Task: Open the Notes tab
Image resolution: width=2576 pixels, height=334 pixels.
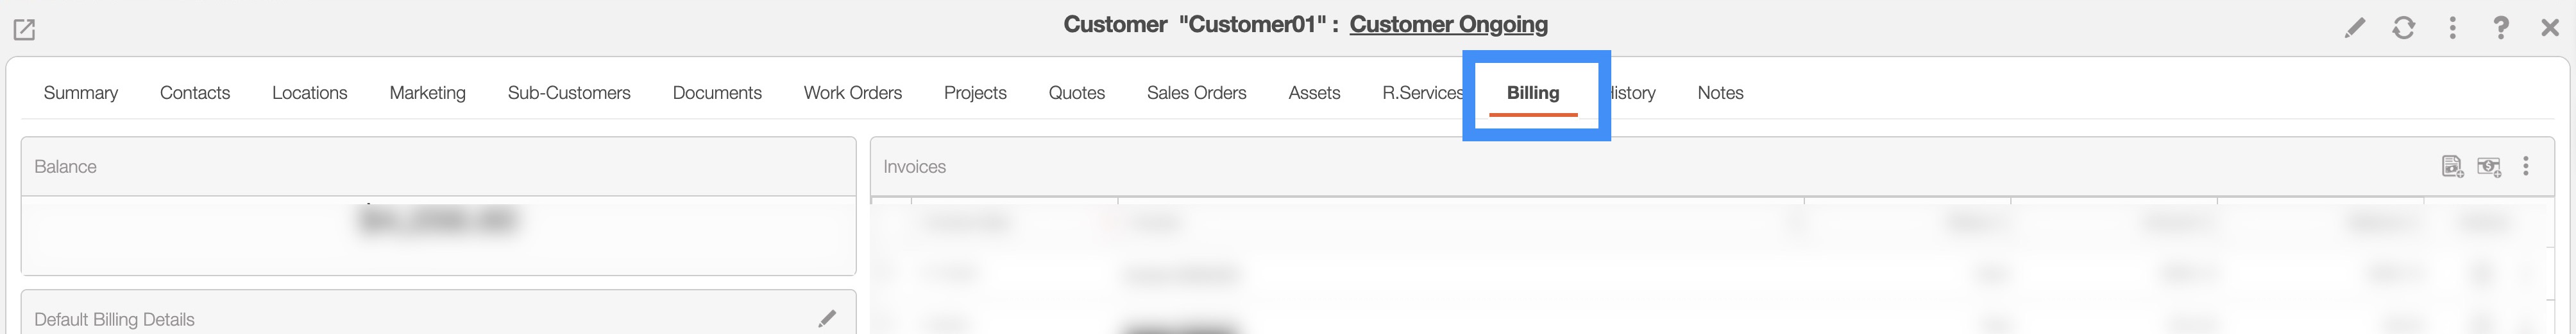Action: (1720, 93)
